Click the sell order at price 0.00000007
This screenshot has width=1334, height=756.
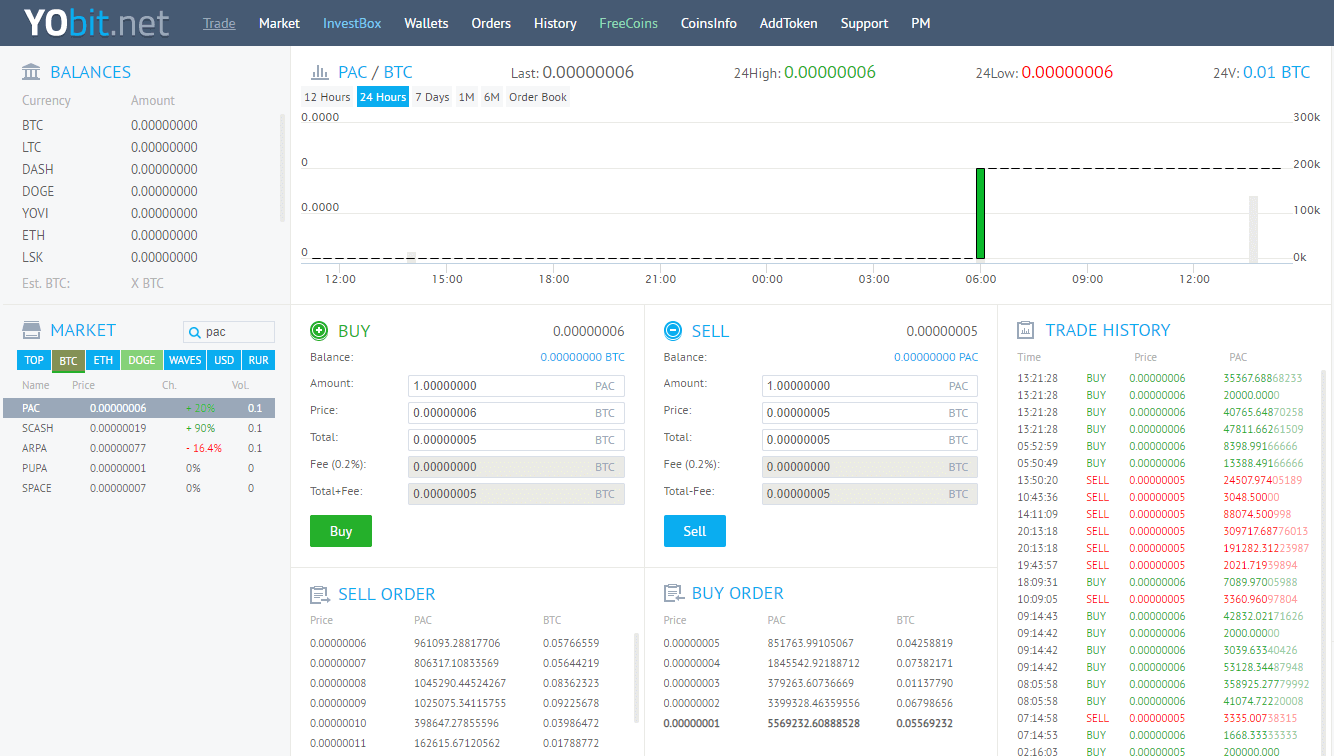466,663
